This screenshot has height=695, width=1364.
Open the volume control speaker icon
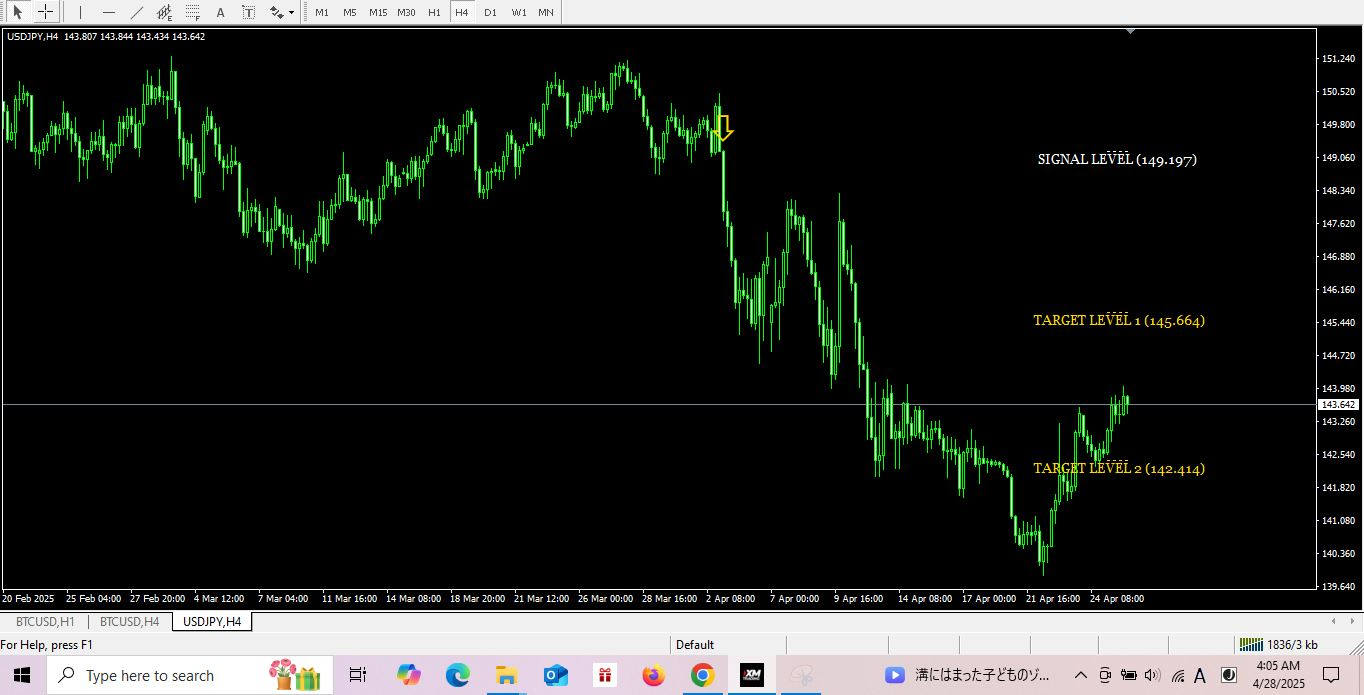1152,675
